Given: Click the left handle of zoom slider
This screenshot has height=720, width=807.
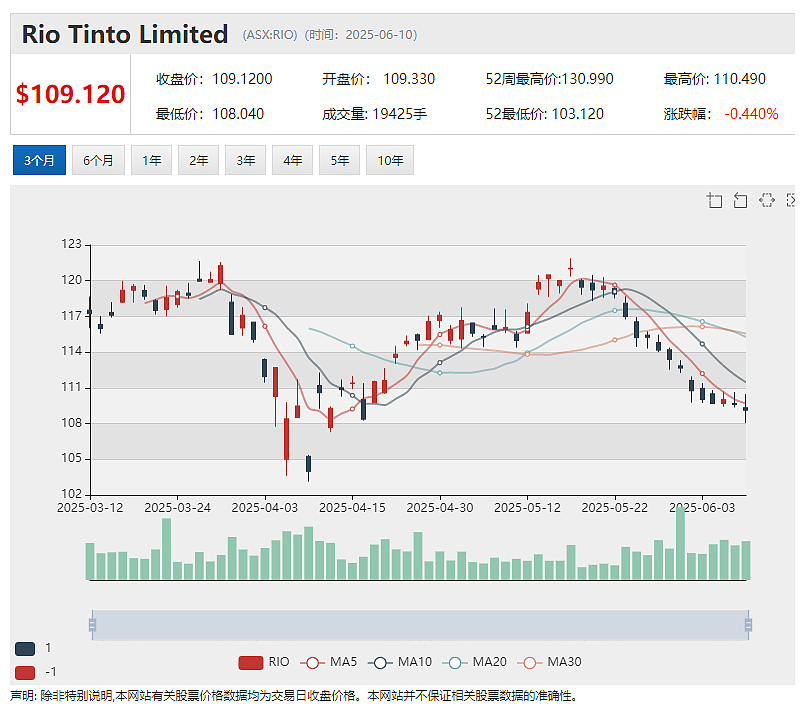Looking at the screenshot, I should click(x=92, y=625).
